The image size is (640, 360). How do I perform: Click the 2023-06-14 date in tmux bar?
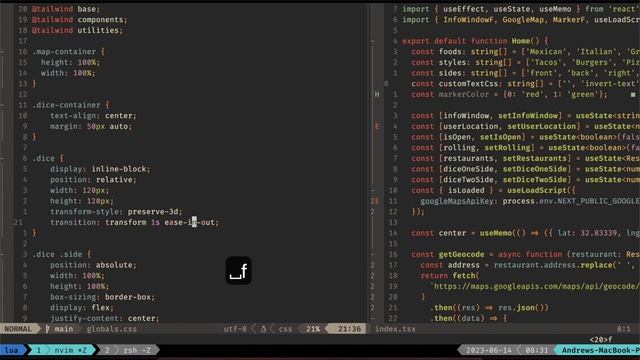tap(489, 350)
